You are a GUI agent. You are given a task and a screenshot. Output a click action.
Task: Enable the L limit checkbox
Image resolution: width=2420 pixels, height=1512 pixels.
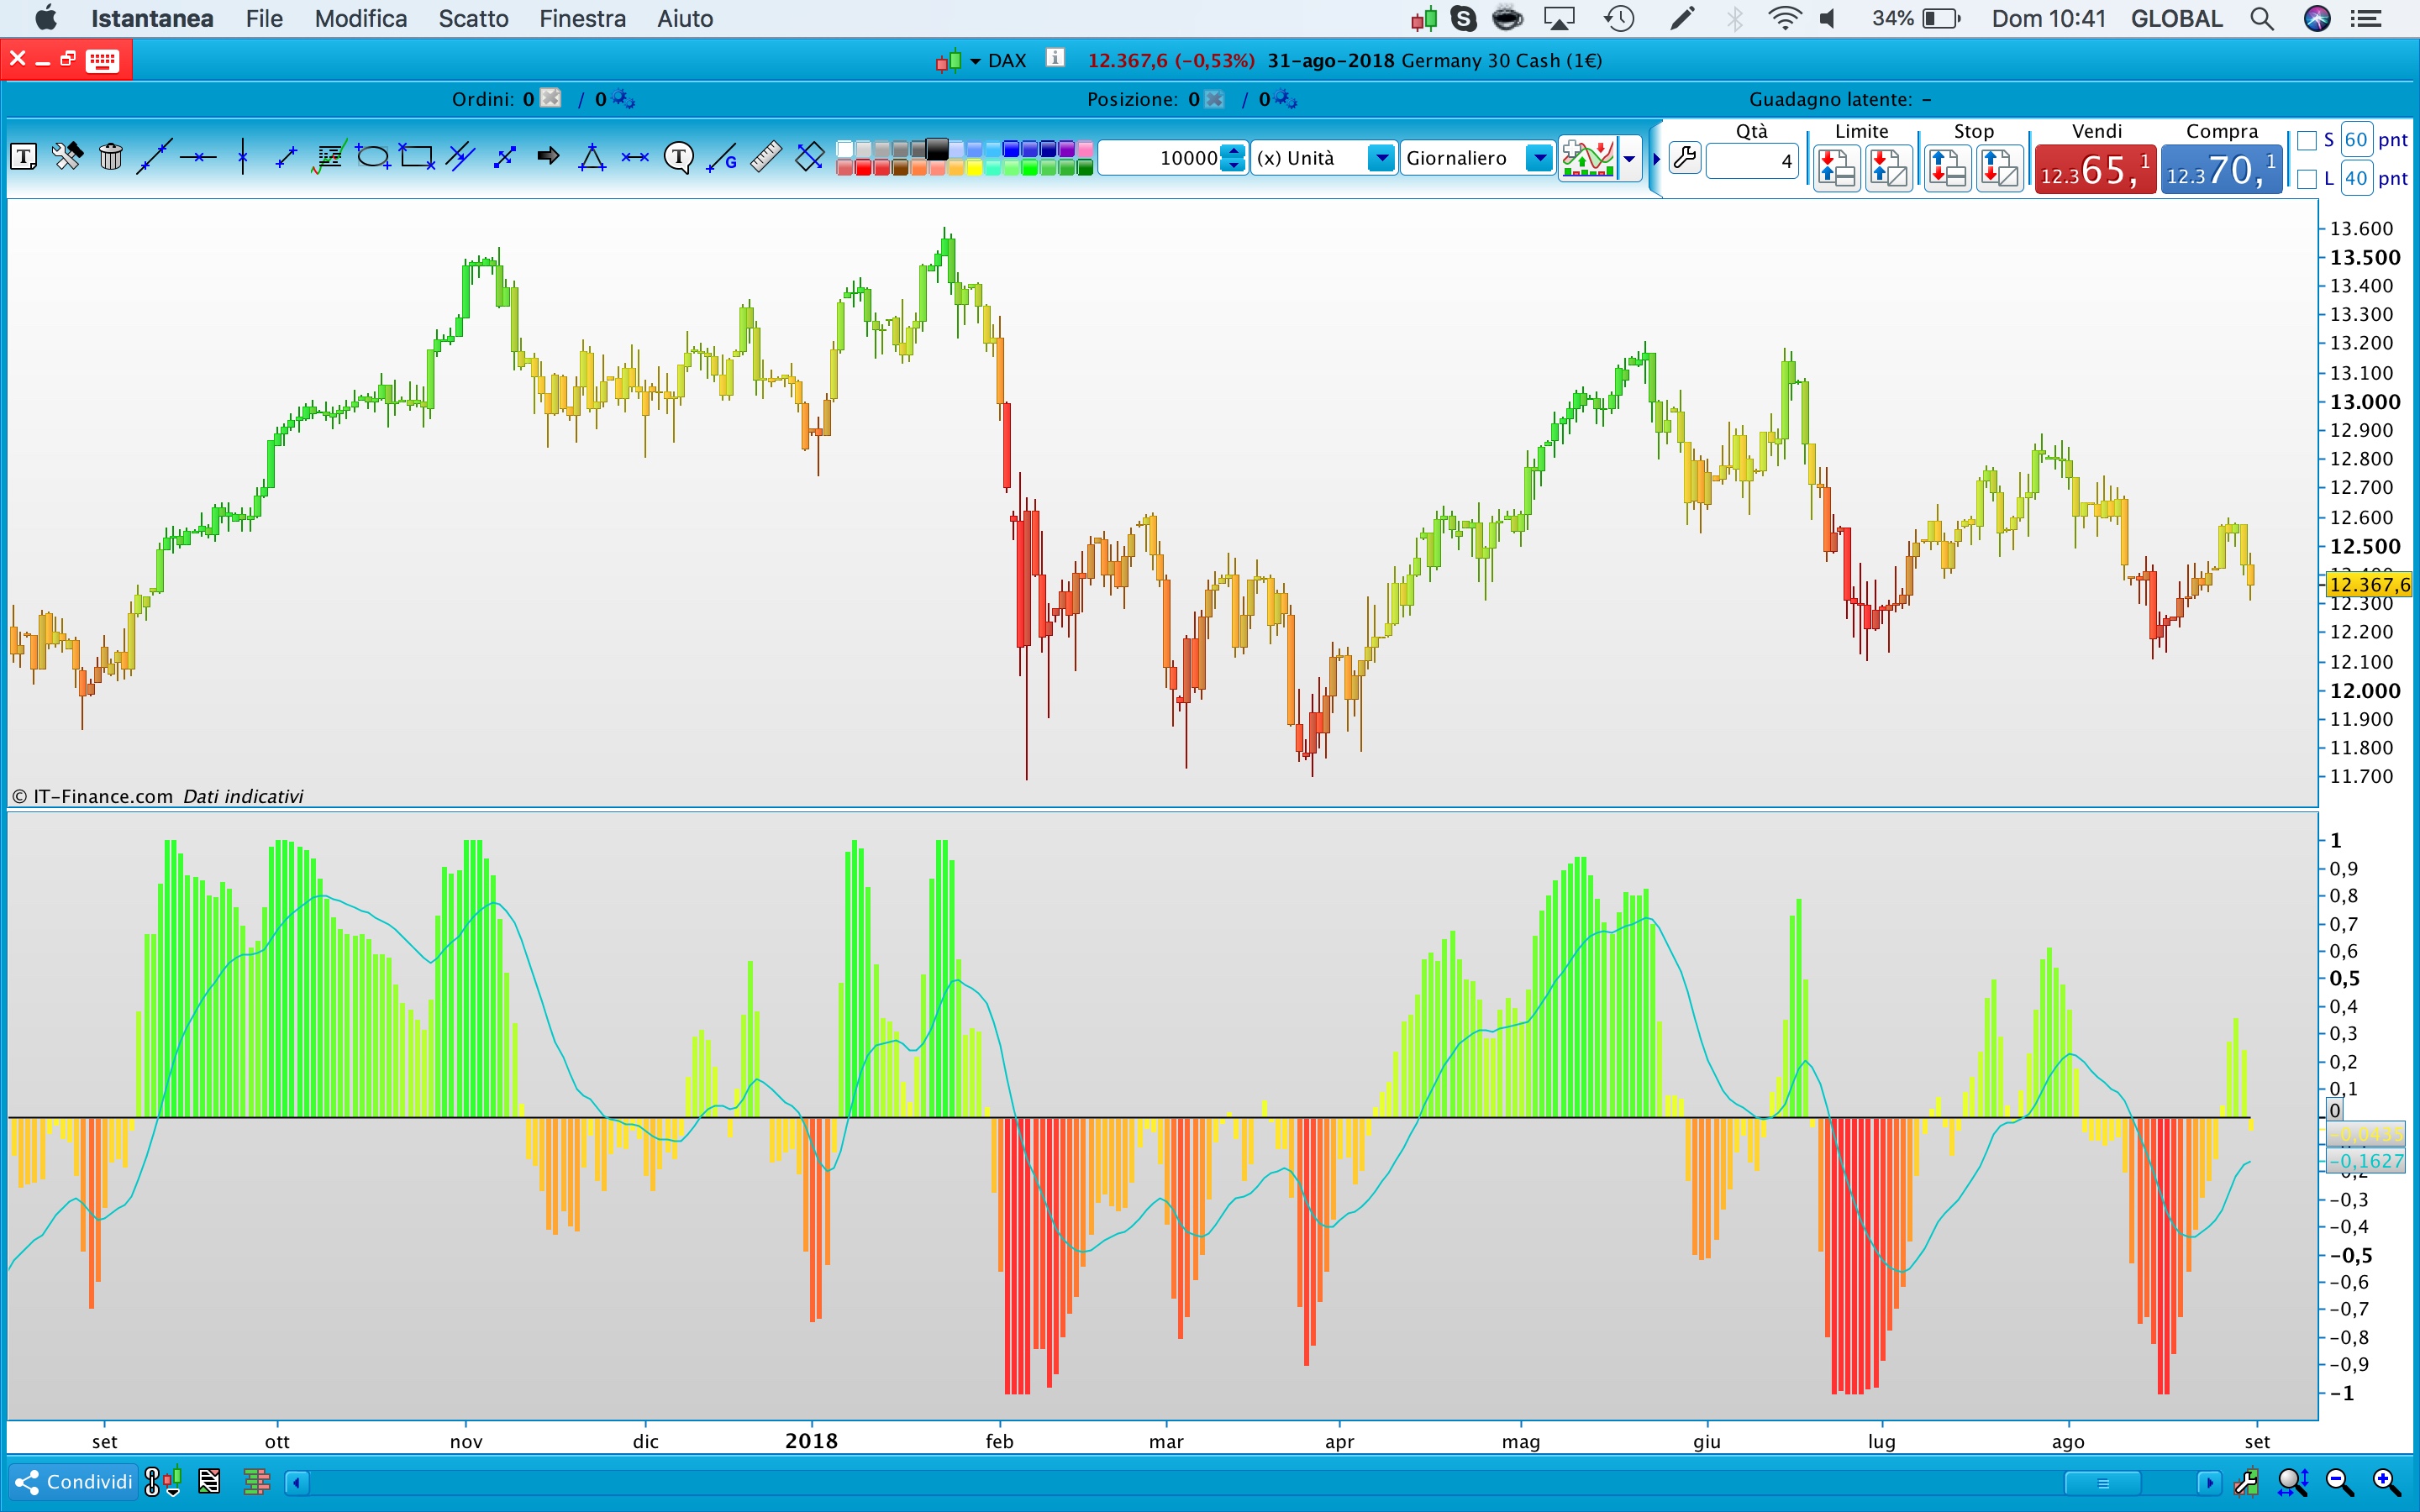[x=2307, y=179]
